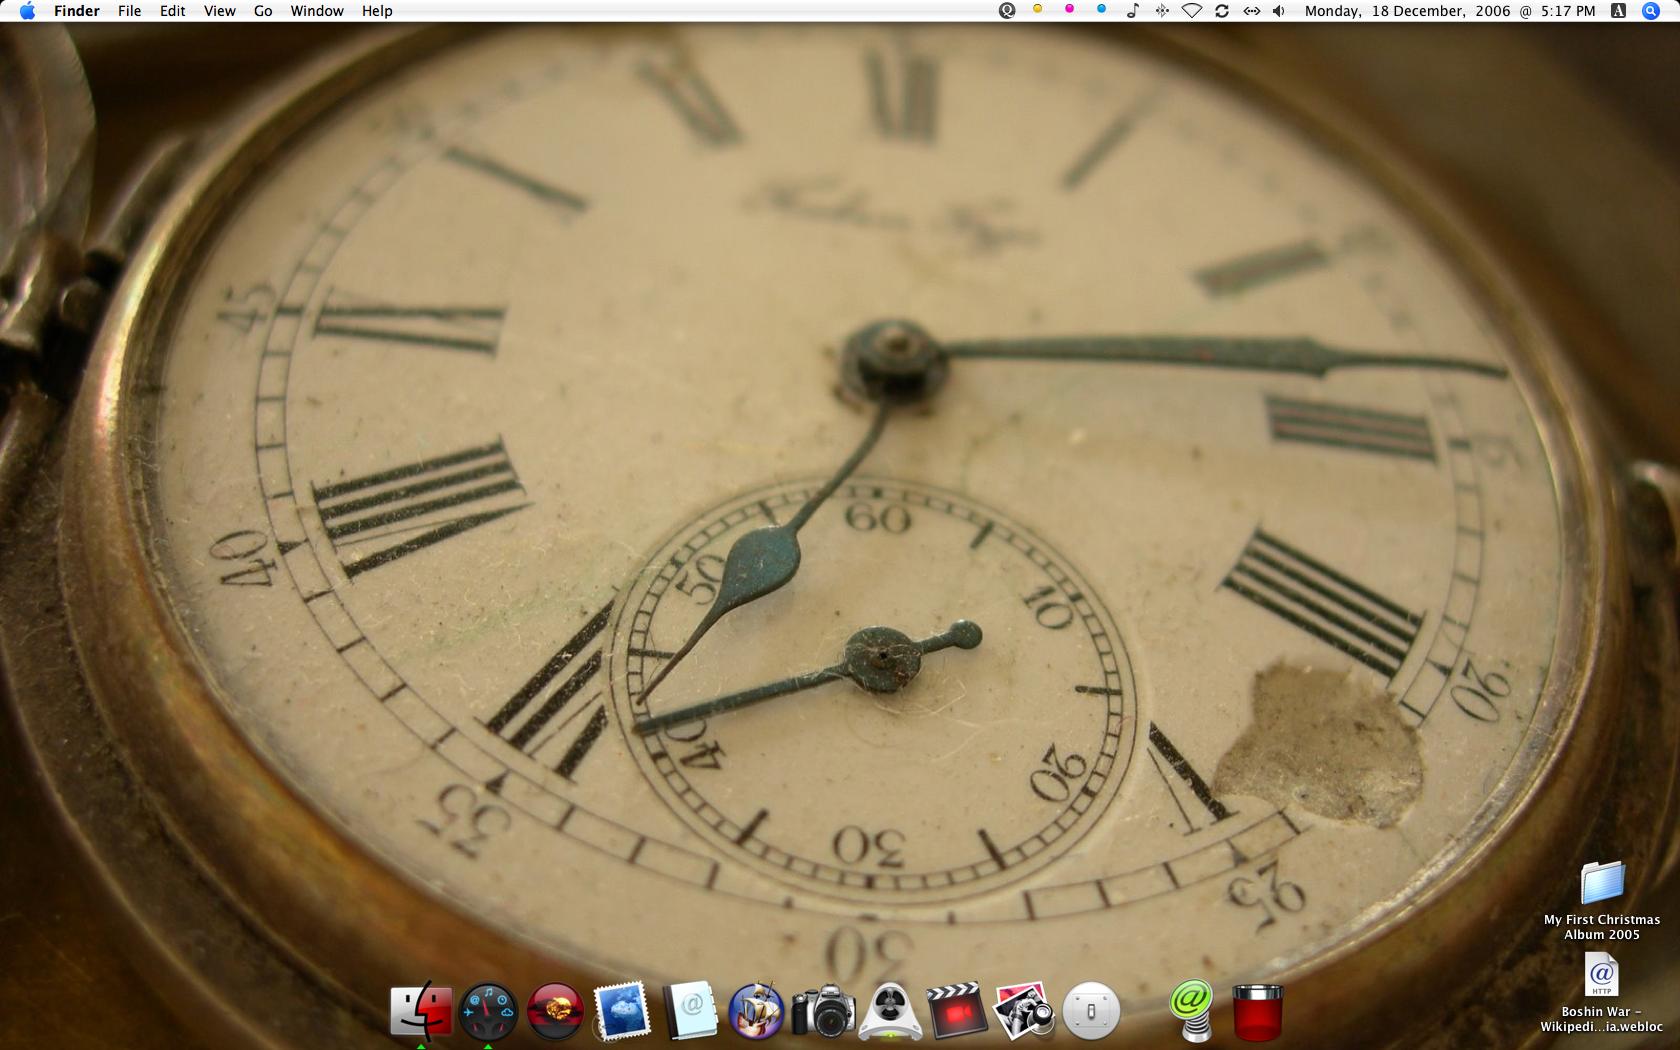1680x1050 pixels.
Task: Open Finder from the Dock
Action: pyautogui.click(x=421, y=1010)
